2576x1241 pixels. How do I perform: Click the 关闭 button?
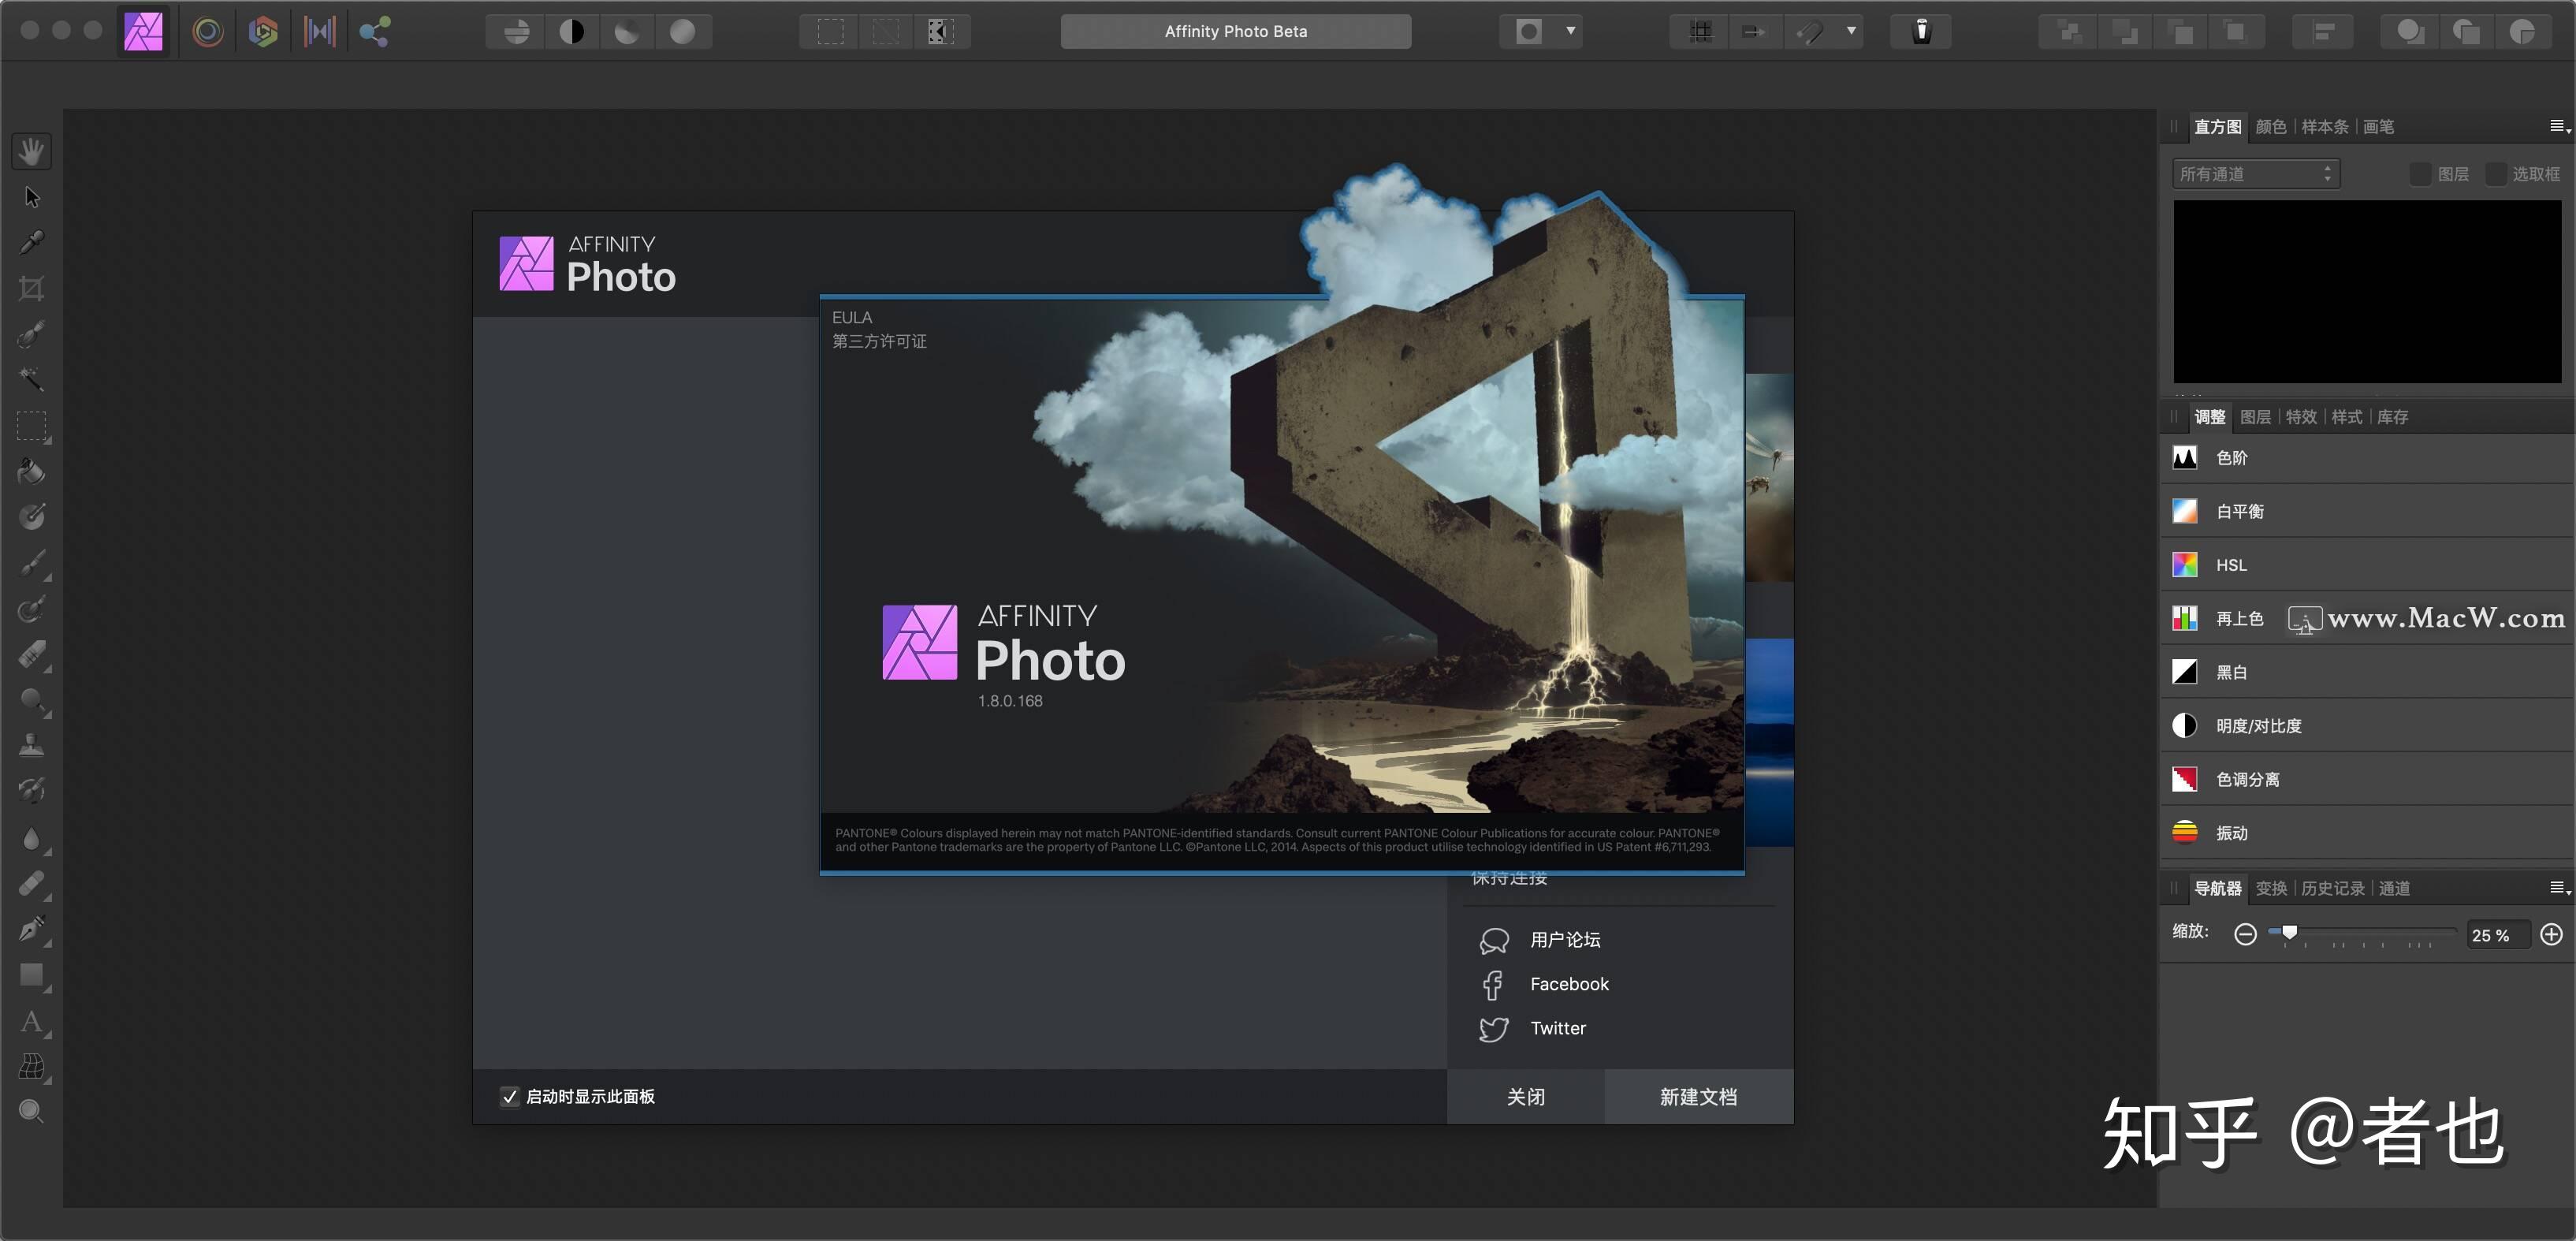1525,1097
